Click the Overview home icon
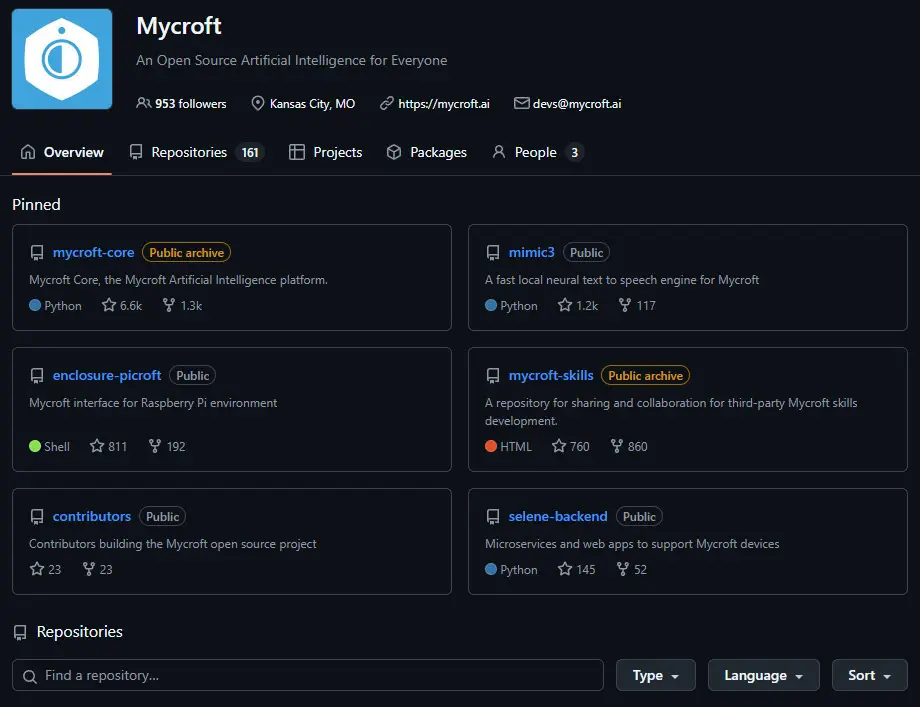 coord(28,152)
